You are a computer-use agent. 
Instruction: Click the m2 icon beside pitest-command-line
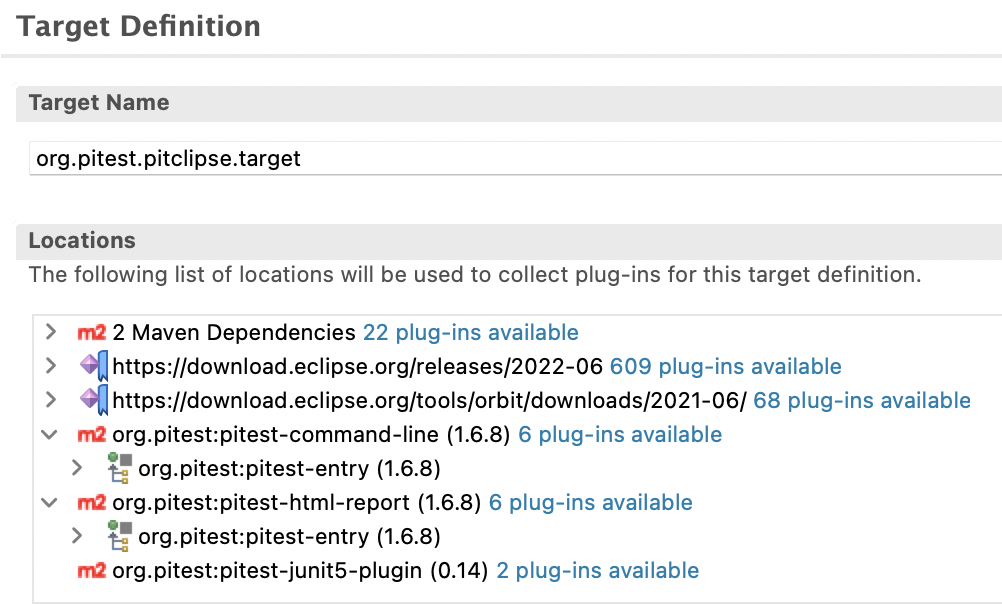coord(91,434)
